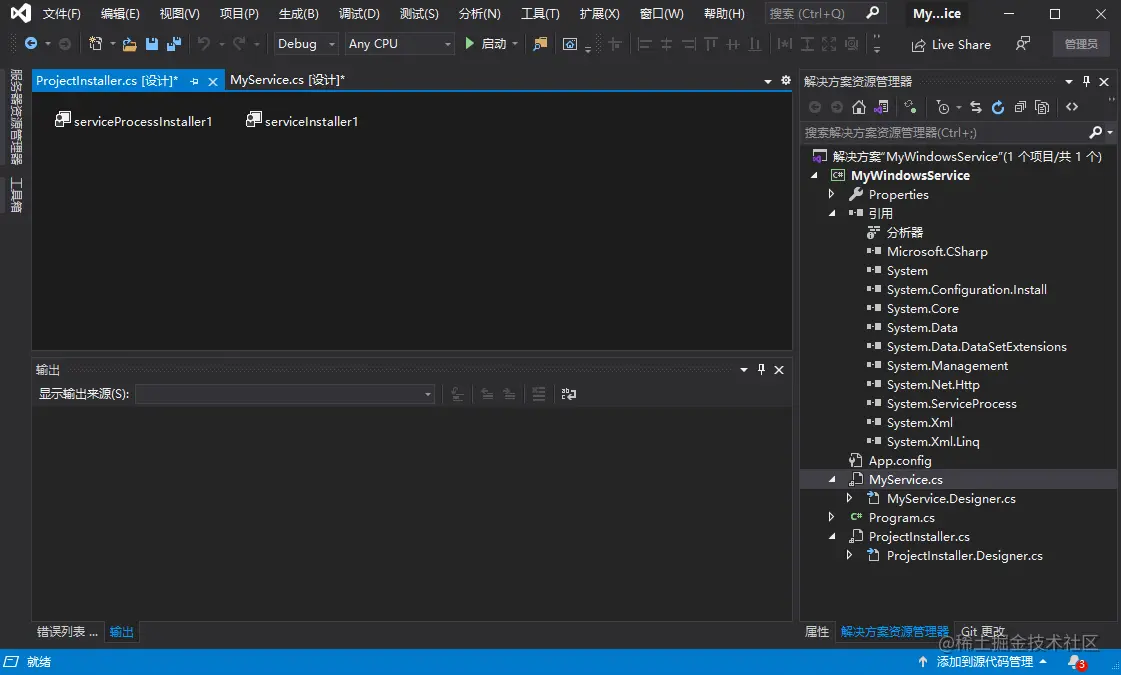Click the Open File folder icon

pos(129,44)
